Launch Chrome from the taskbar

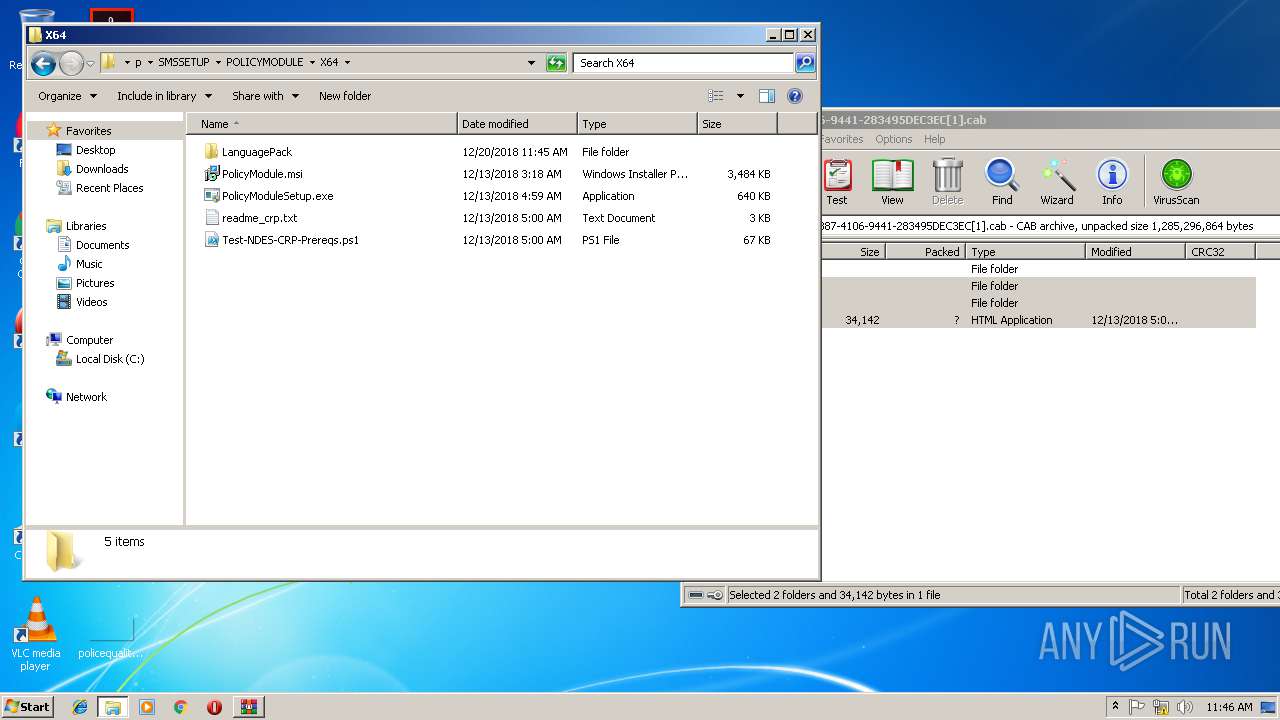(x=180, y=707)
